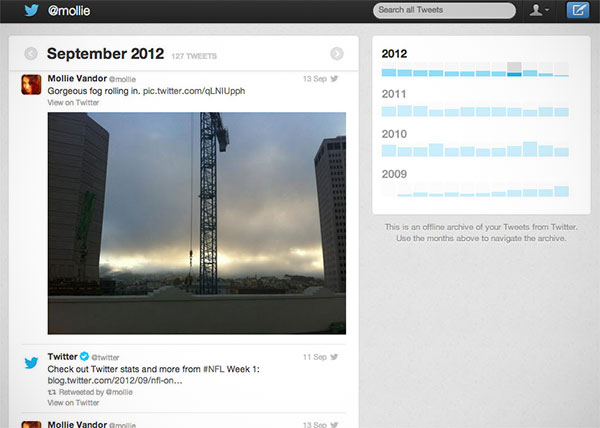Image resolution: width=600 pixels, height=428 pixels.
Task: Open the user account dropdown menu
Action: pyautogui.click(x=539, y=10)
